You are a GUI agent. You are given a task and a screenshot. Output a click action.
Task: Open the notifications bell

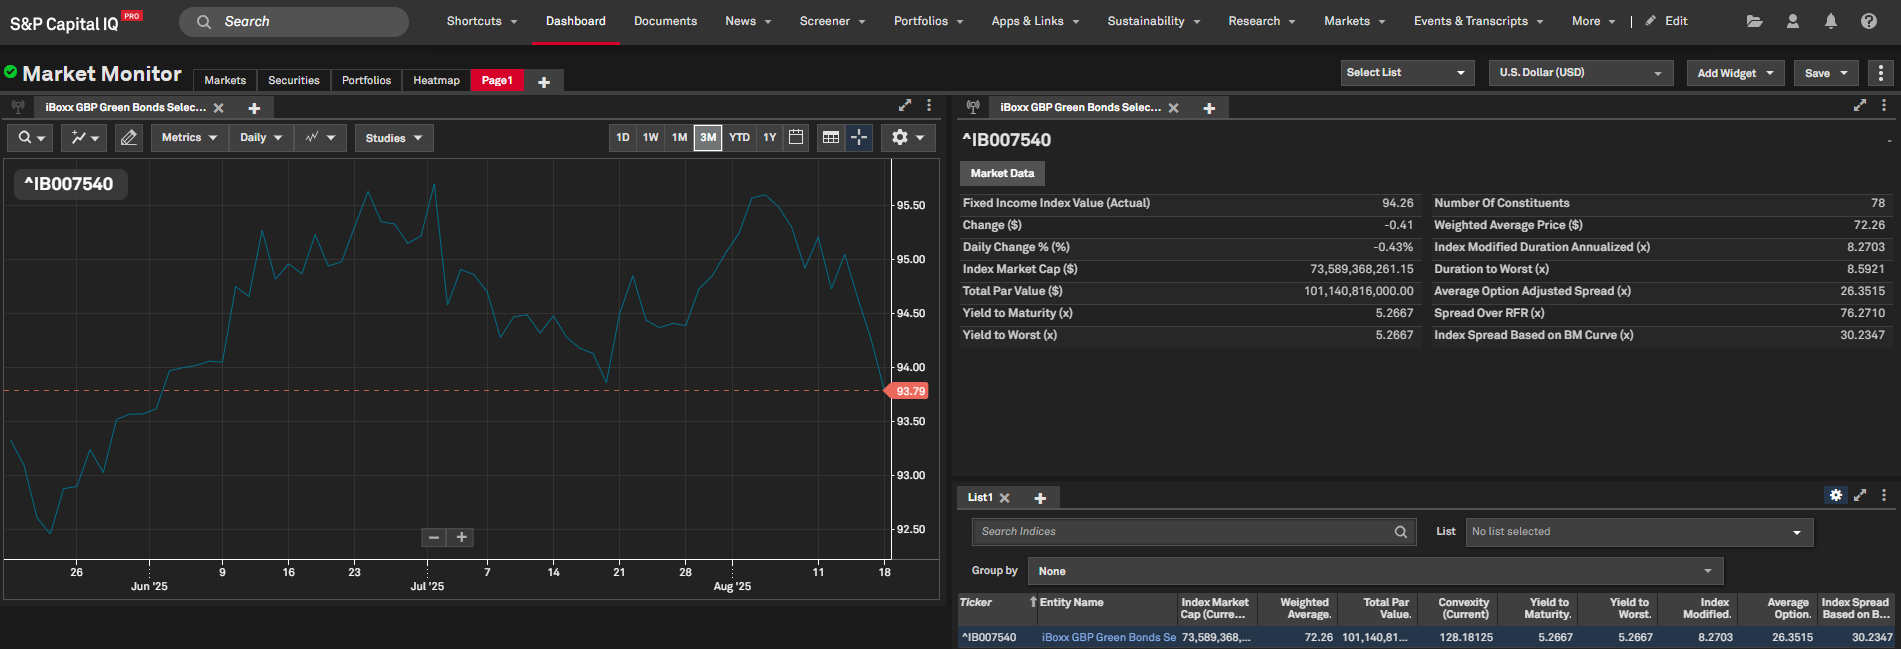[x=1830, y=21]
